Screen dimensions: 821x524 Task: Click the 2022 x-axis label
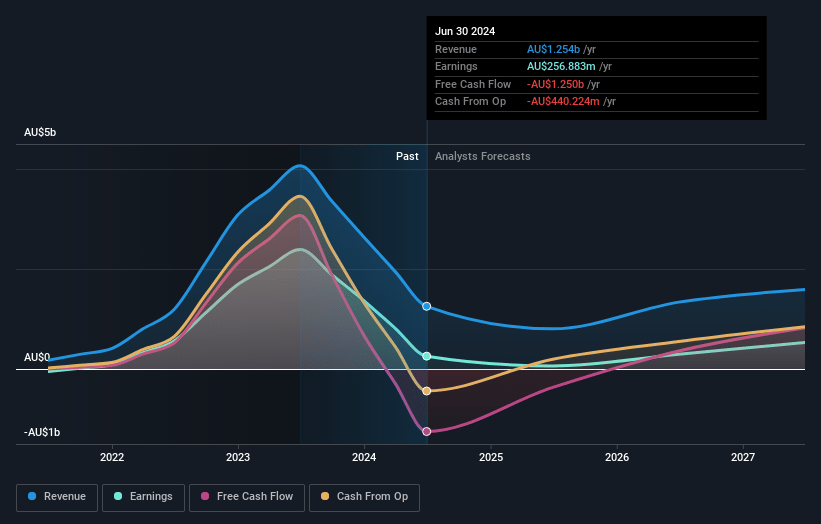coord(112,457)
